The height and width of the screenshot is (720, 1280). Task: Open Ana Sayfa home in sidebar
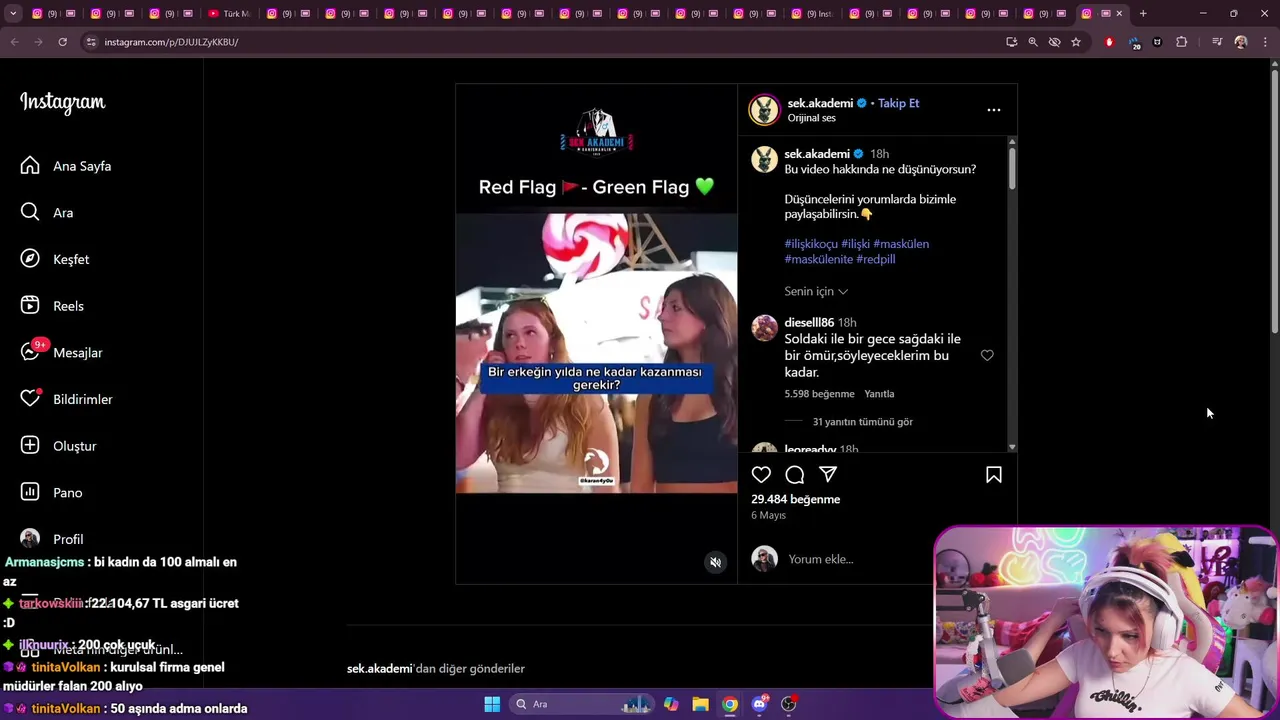pos(66,166)
